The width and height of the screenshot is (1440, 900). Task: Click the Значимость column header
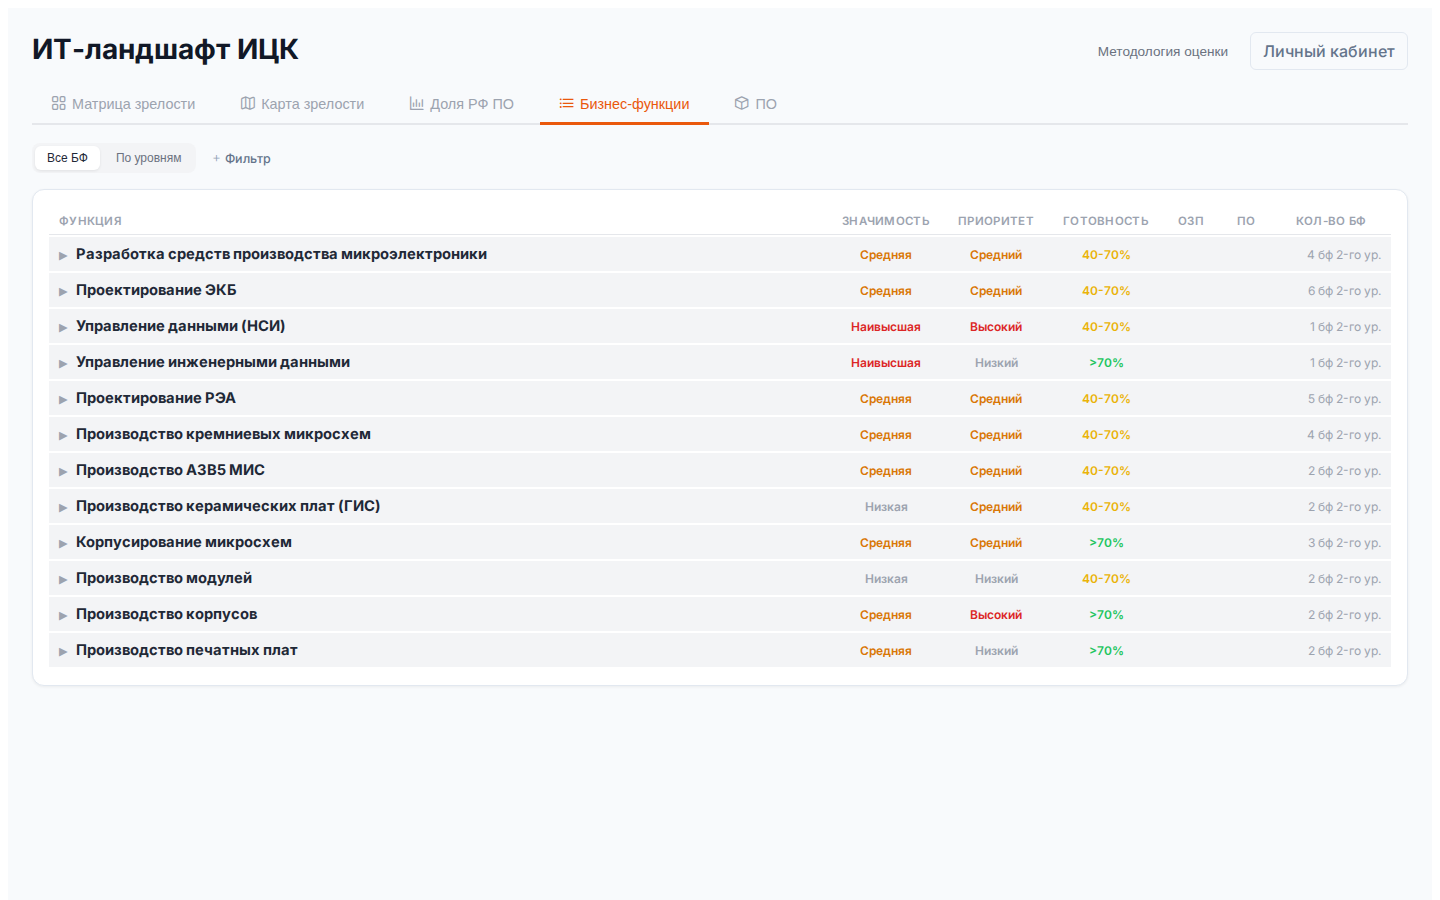[x=885, y=221]
